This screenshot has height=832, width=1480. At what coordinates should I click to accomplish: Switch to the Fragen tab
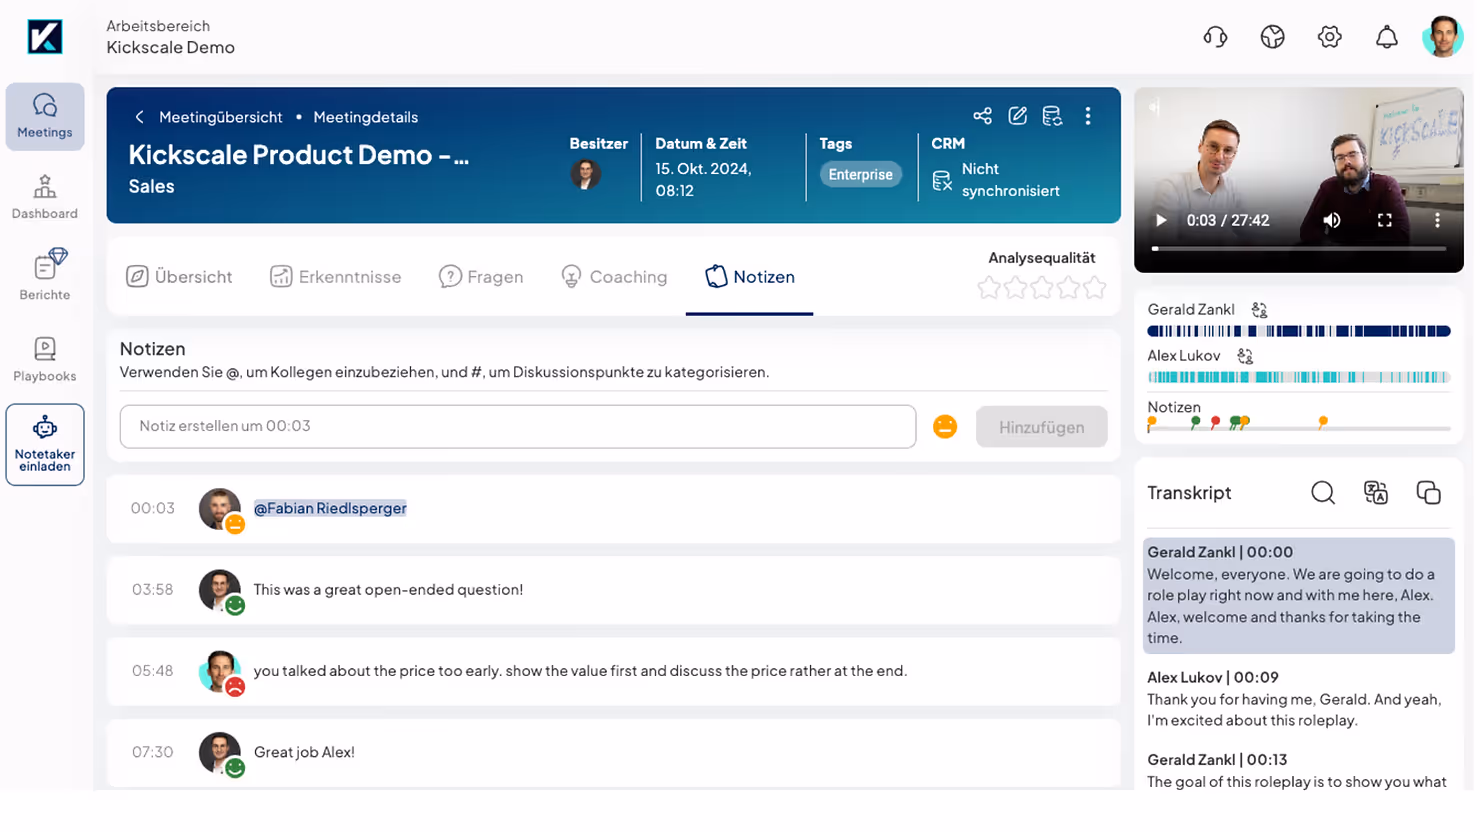(481, 277)
